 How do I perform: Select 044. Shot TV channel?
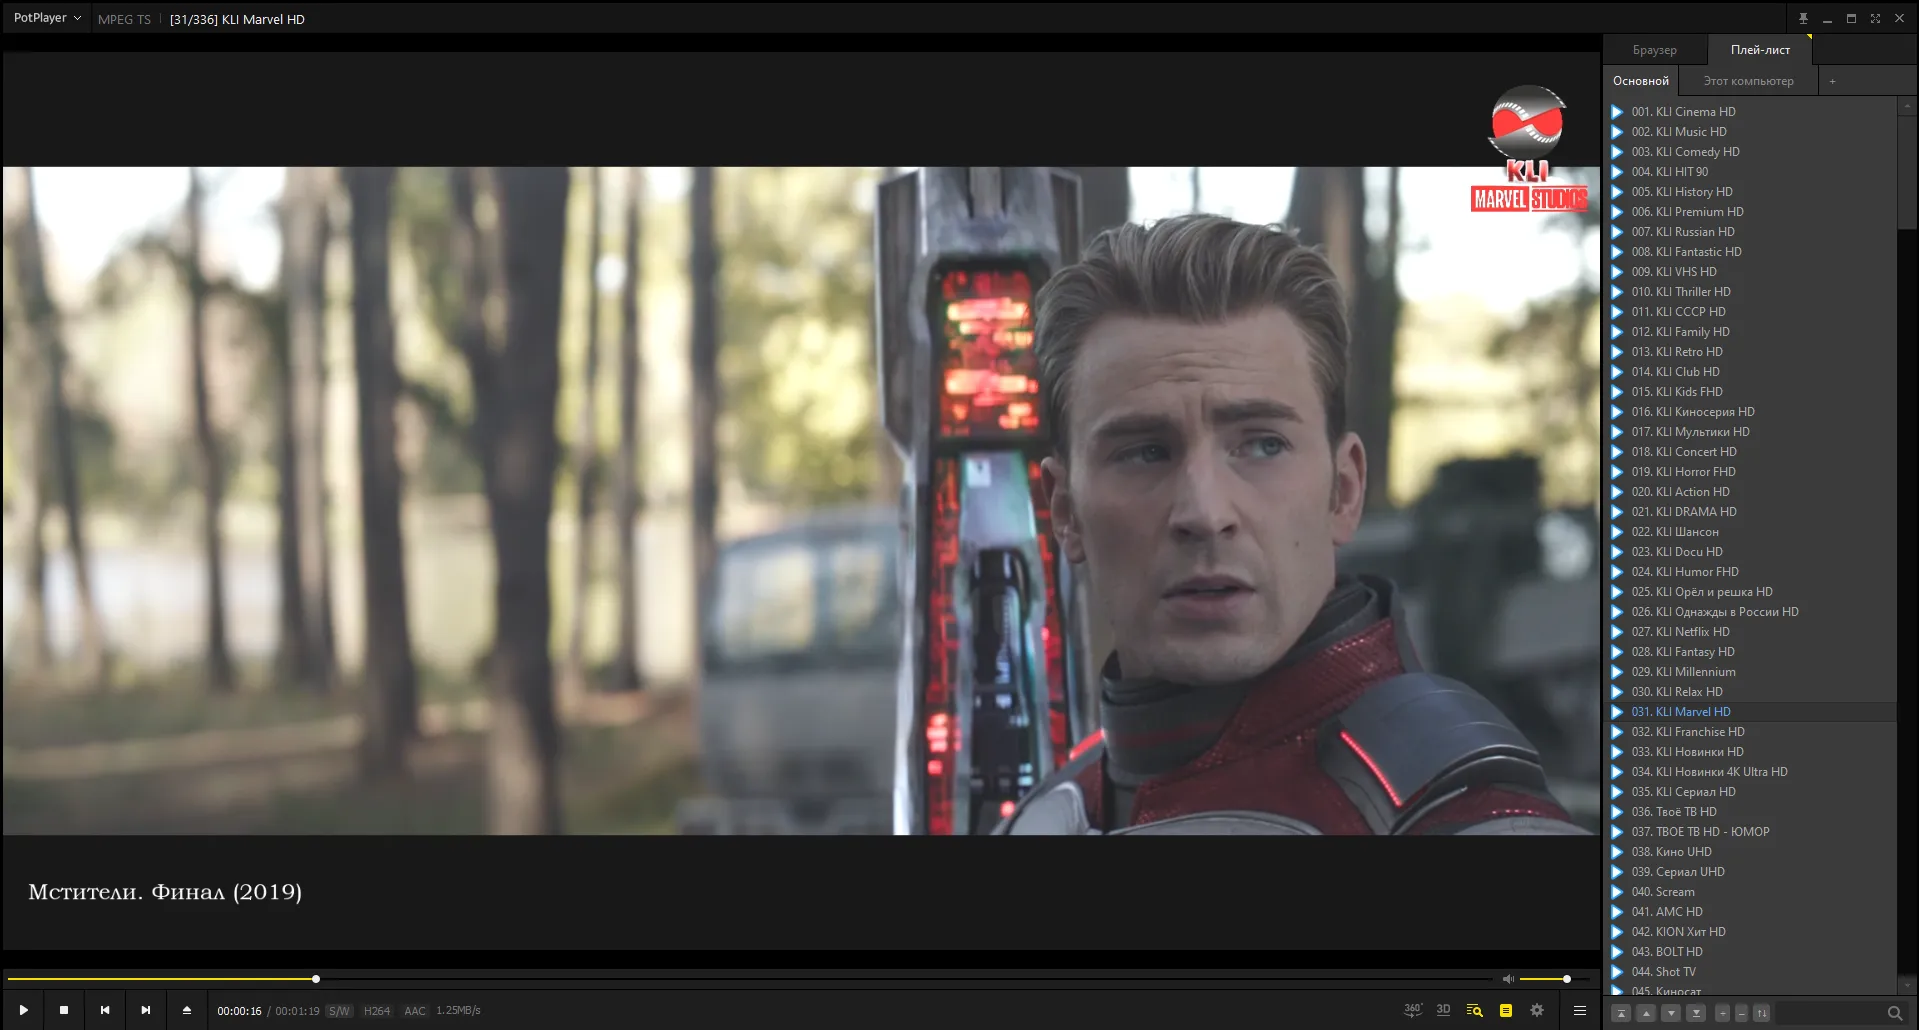(1750, 972)
